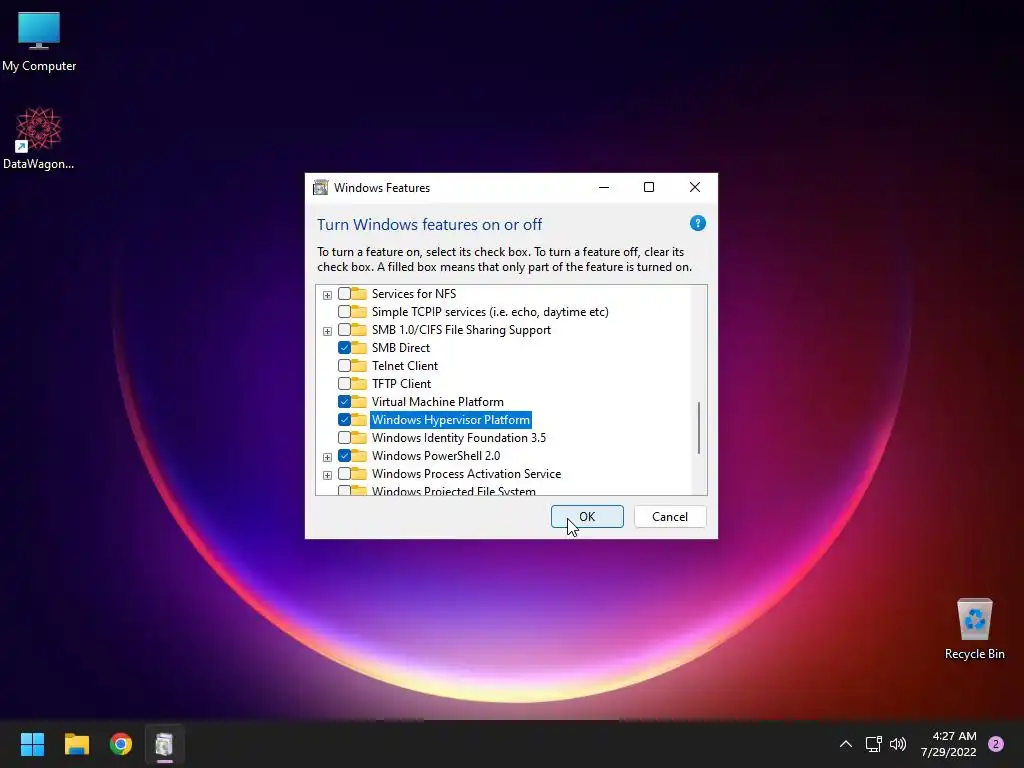Check Windows Process Activation Service box
1024x768 pixels.
(344, 473)
